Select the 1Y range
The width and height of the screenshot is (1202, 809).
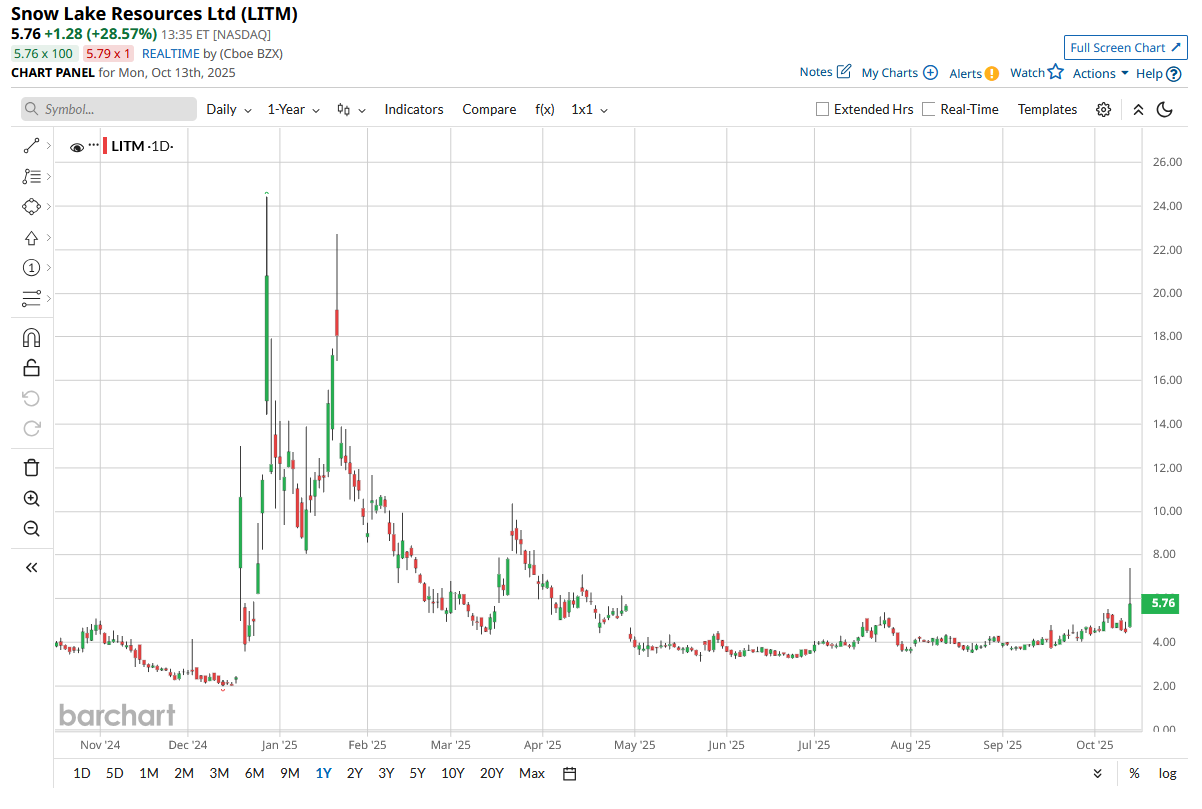pyautogui.click(x=324, y=773)
